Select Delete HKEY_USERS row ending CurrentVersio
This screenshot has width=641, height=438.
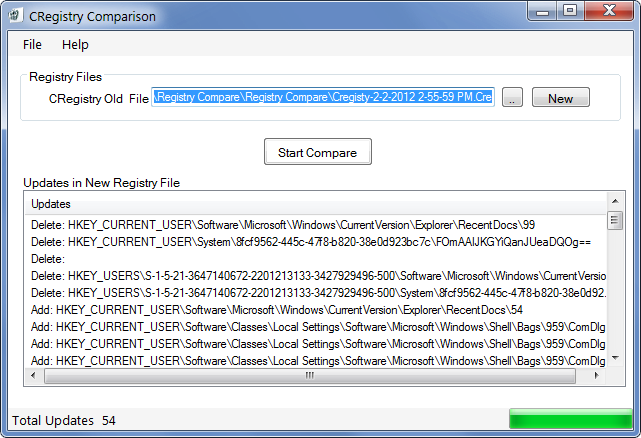tap(318, 276)
